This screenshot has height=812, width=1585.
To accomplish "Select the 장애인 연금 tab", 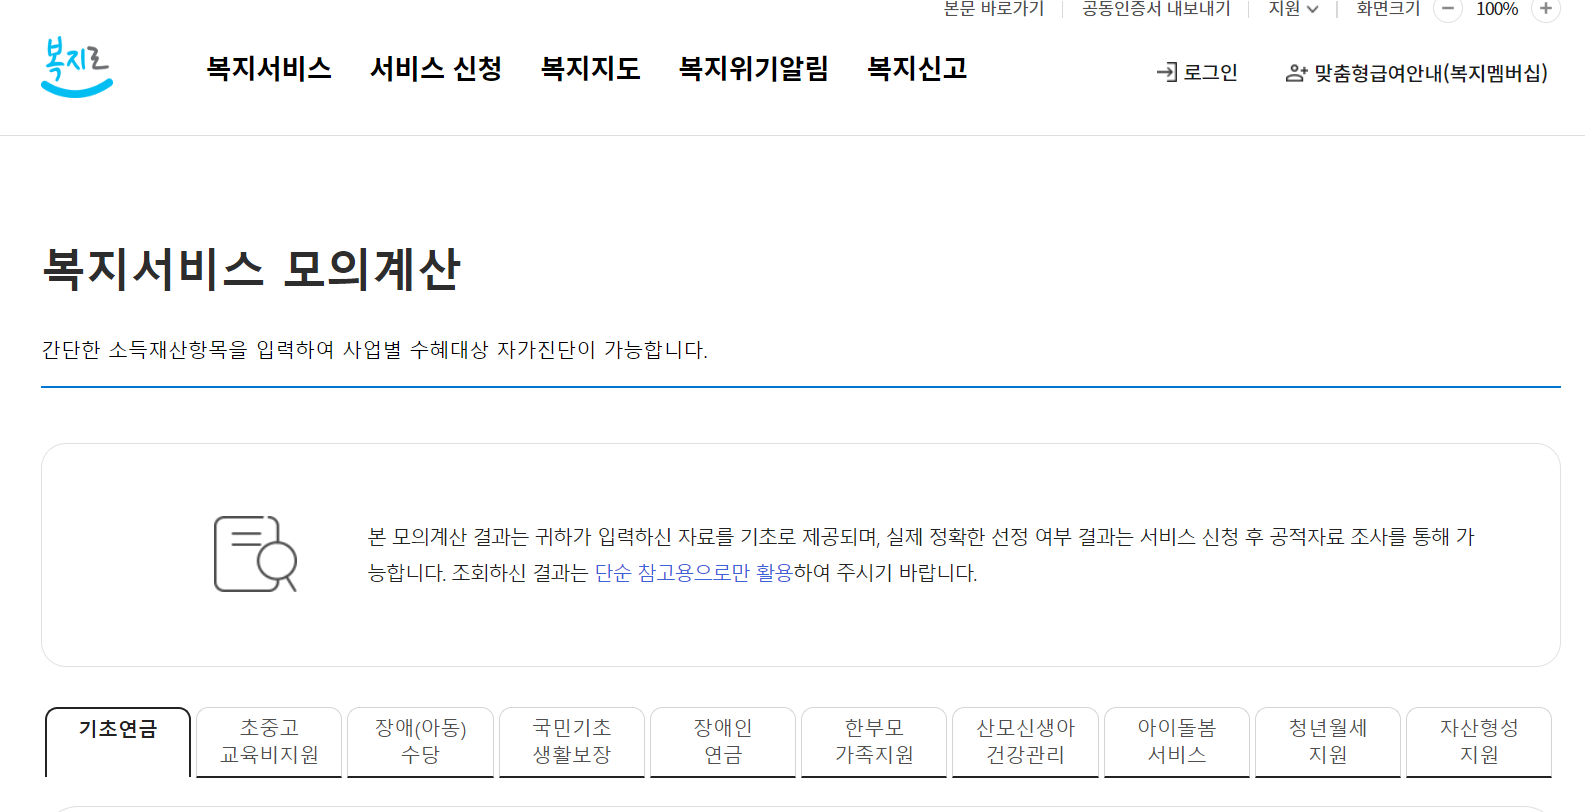I will (723, 741).
